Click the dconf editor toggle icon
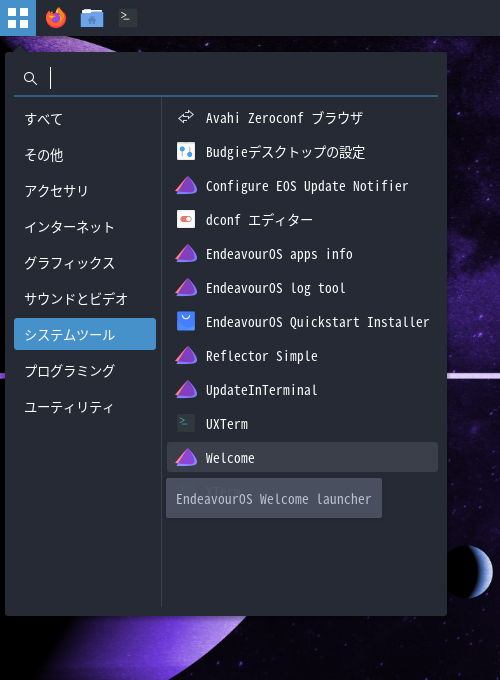This screenshot has height=680, width=500. click(186, 219)
